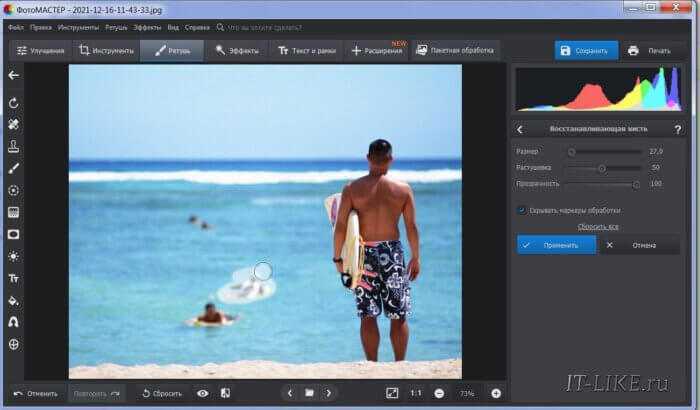
Task: Click the Растушевка slider handle
Action: tap(602, 168)
